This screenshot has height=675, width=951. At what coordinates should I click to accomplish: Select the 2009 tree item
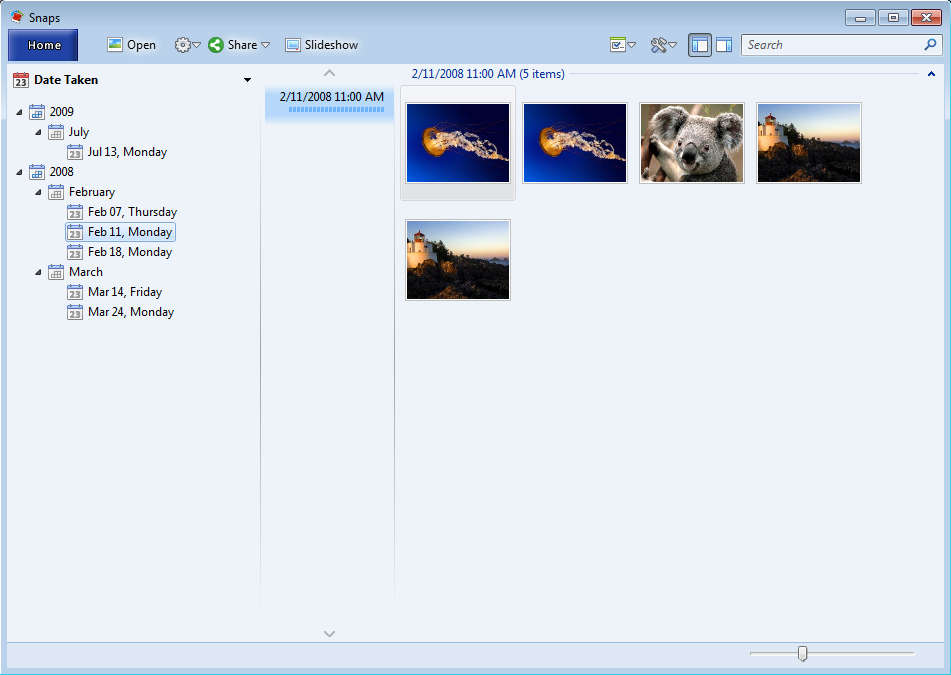pyautogui.click(x=61, y=112)
